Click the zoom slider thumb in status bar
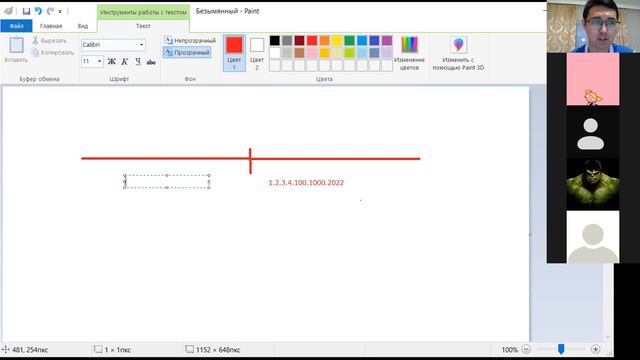The width and height of the screenshot is (640, 360). [x=561, y=349]
